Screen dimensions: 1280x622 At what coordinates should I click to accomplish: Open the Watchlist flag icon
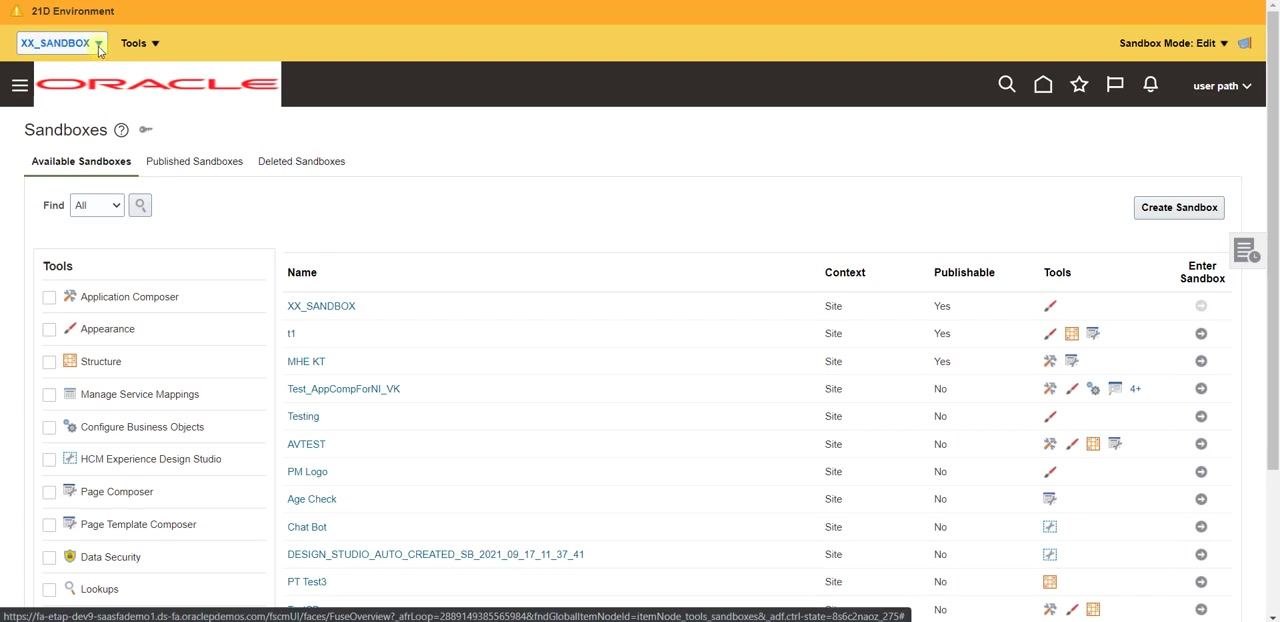[1115, 85]
